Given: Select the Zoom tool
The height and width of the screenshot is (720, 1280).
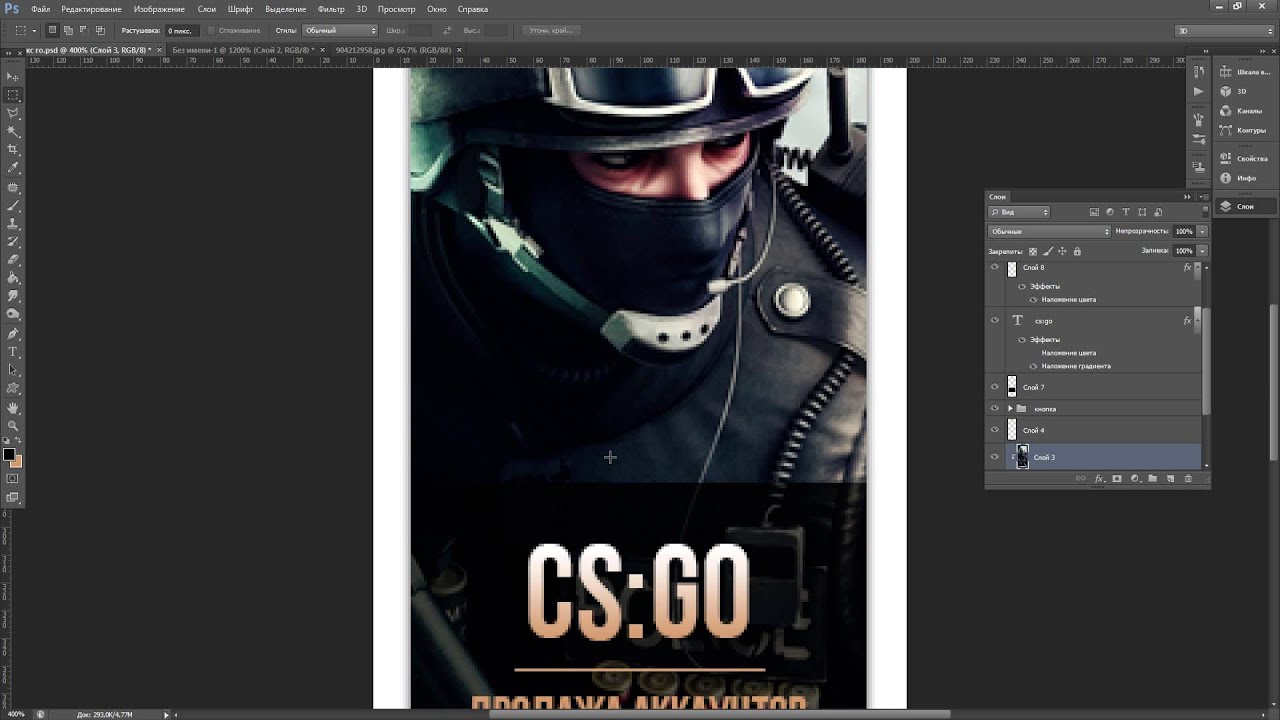Looking at the screenshot, I should click(13, 425).
